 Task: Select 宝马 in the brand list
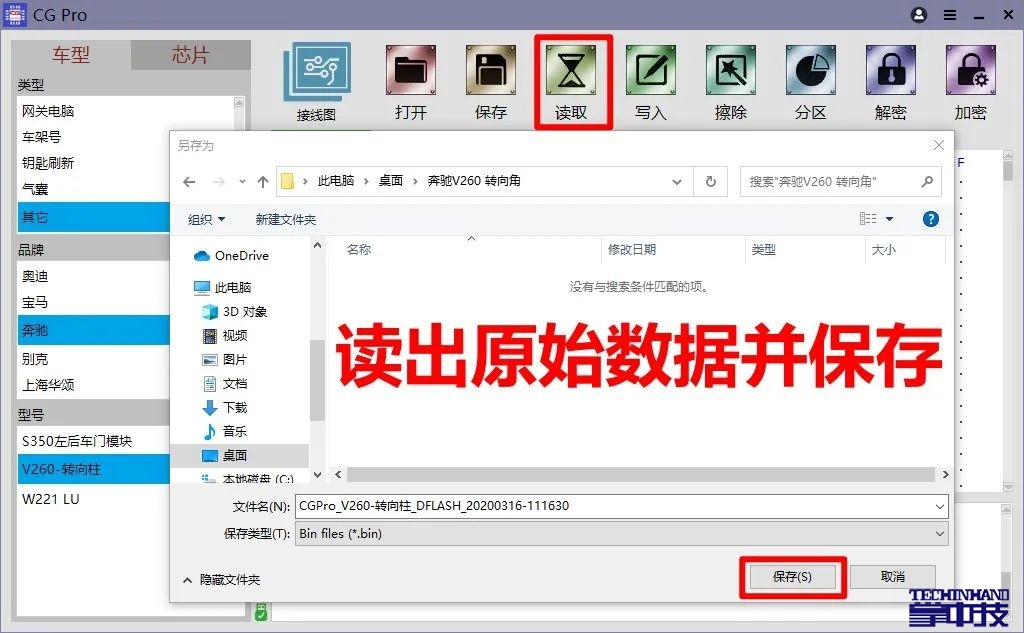pos(36,302)
